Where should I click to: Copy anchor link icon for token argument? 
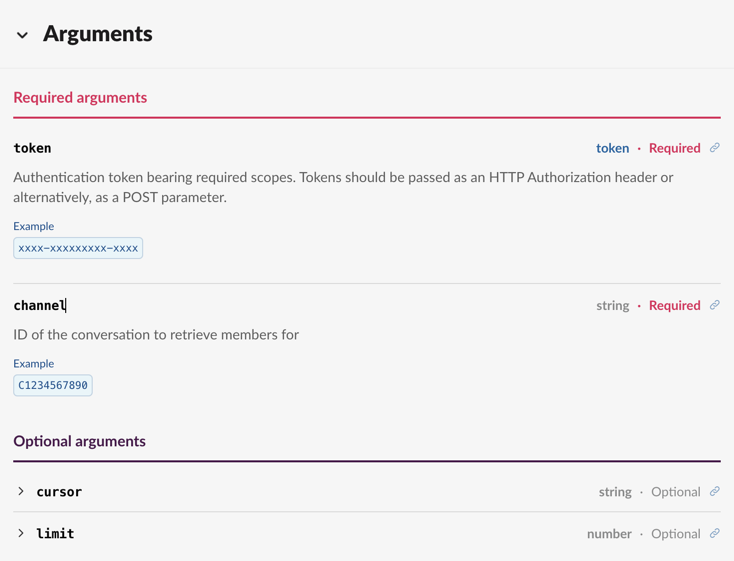click(x=715, y=148)
